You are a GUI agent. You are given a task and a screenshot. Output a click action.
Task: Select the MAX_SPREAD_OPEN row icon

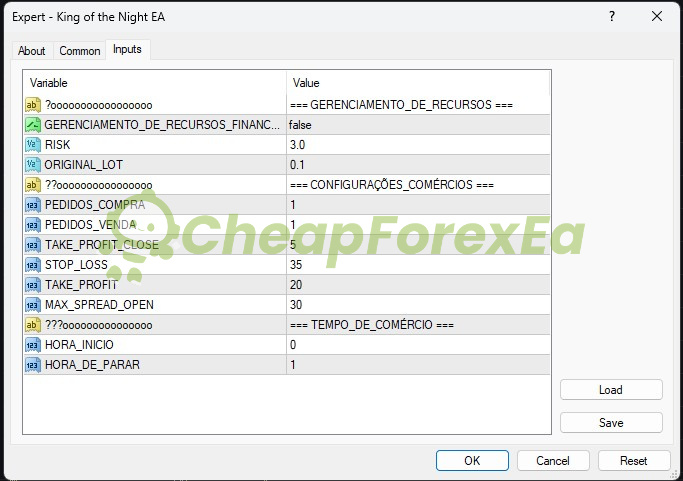point(32,305)
